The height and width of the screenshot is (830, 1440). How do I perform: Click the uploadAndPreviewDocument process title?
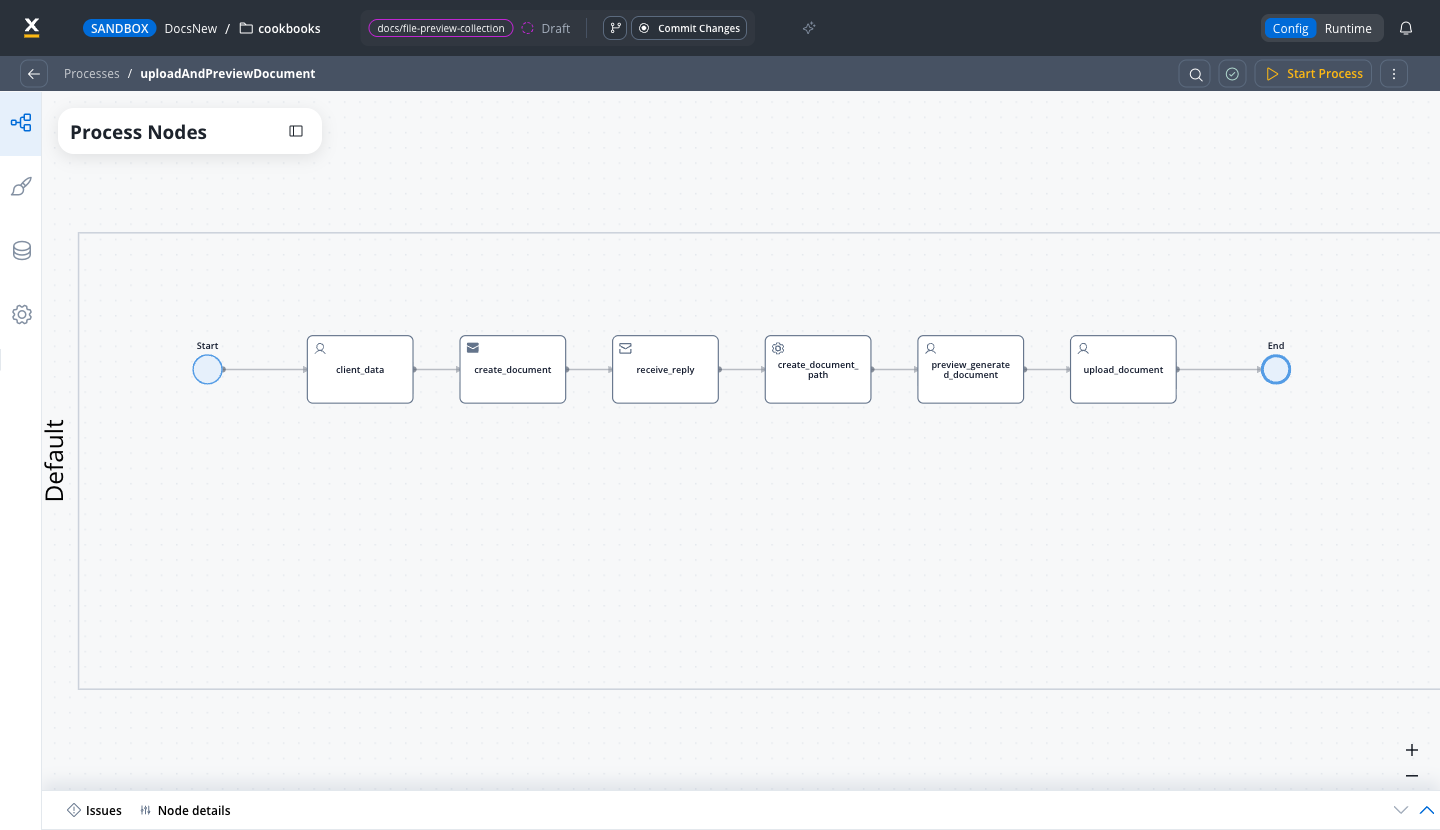tap(228, 73)
